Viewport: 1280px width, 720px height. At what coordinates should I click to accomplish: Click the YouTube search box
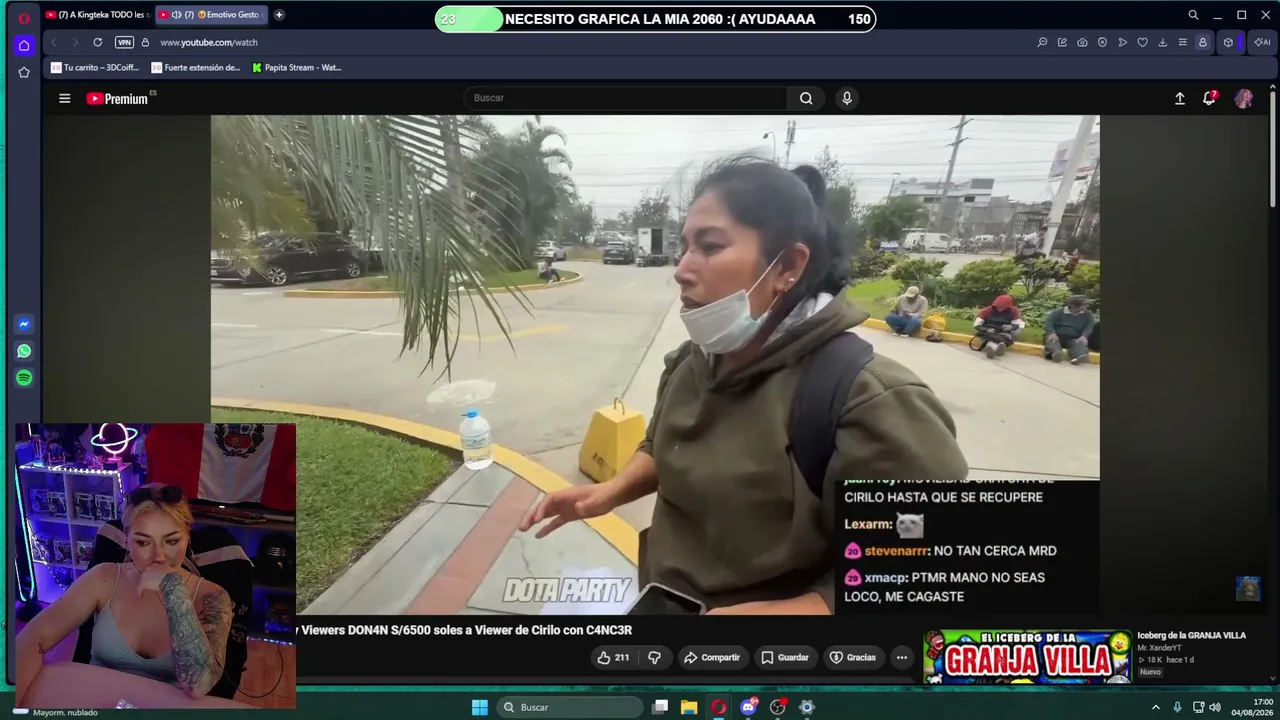click(626, 98)
